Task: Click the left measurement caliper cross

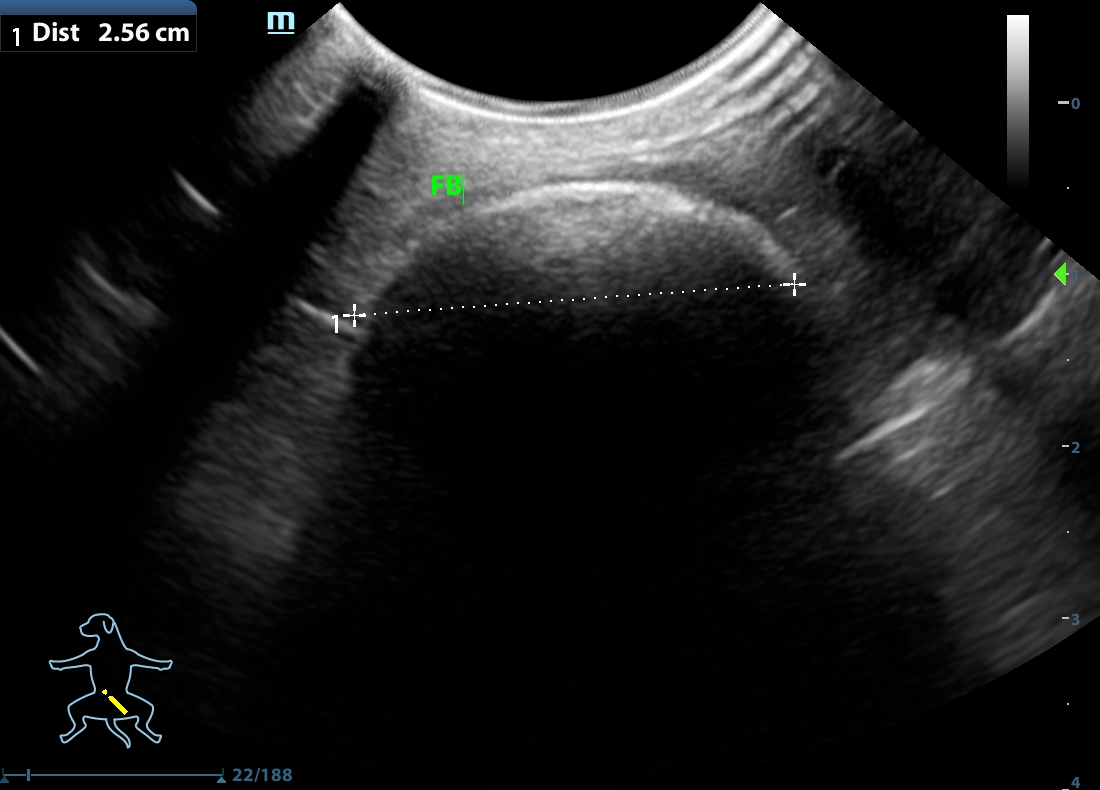Action: click(353, 315)
